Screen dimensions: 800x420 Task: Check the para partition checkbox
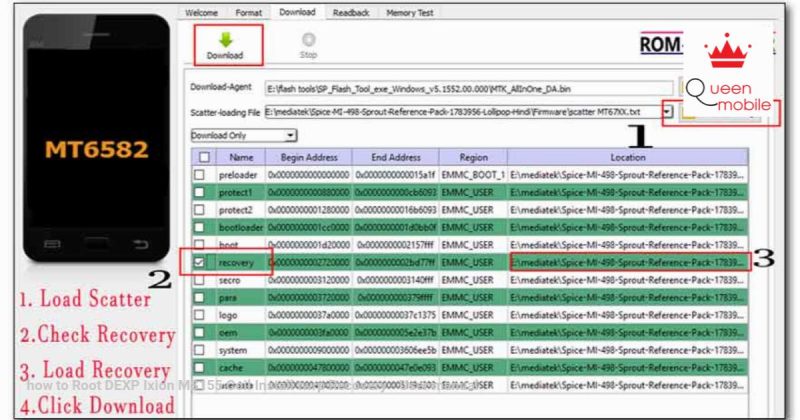(x=199, y=298)
